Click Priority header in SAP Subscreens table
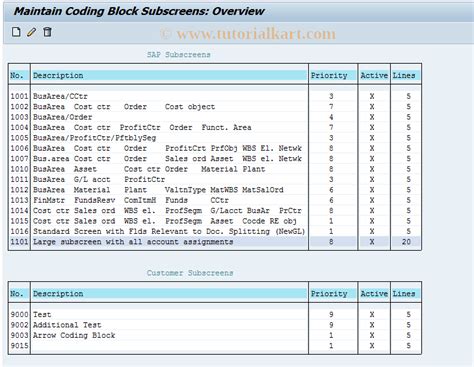The height and width of the screenshot is (367, 474). pos(329,76)
